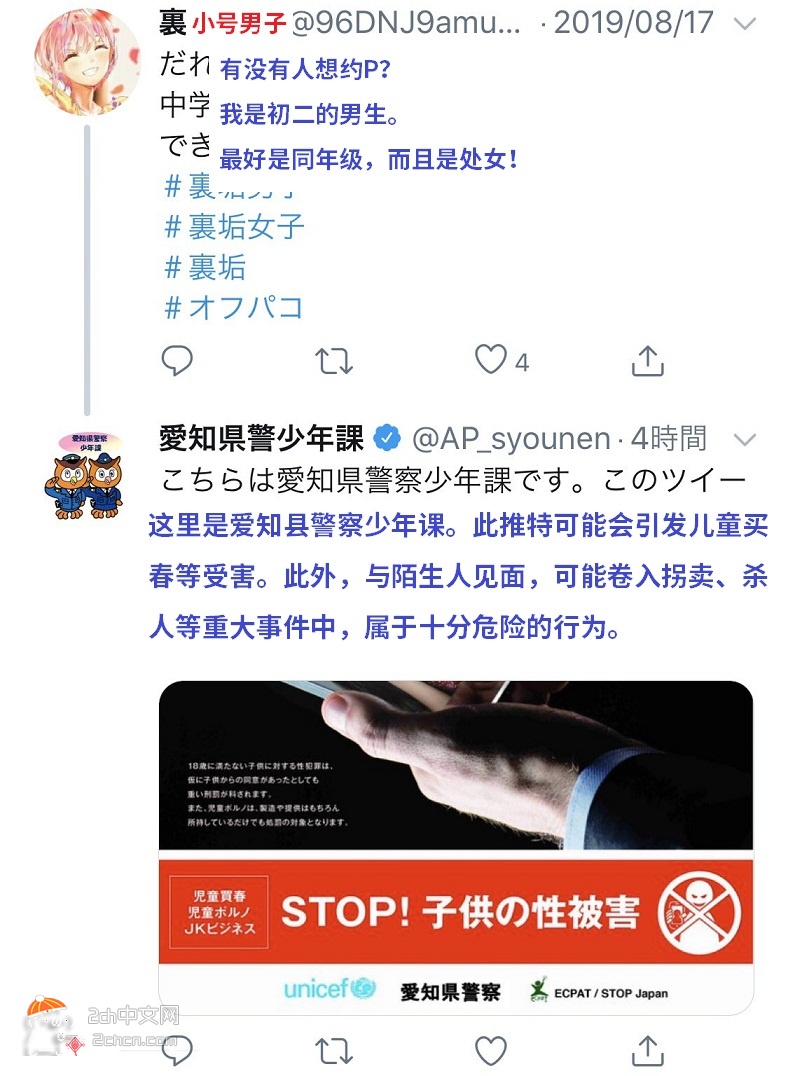Open the STOP! 子供の性被害 image
788x1076 pixels.
click(x=456, y=847)
